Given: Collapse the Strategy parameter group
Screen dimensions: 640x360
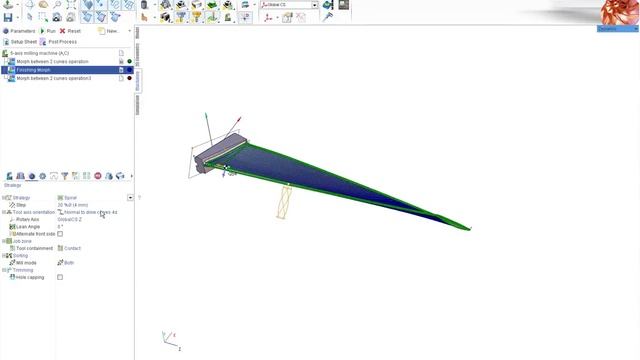Looking at the screenshot, I should pyautogui.click(x=4, y=198).
